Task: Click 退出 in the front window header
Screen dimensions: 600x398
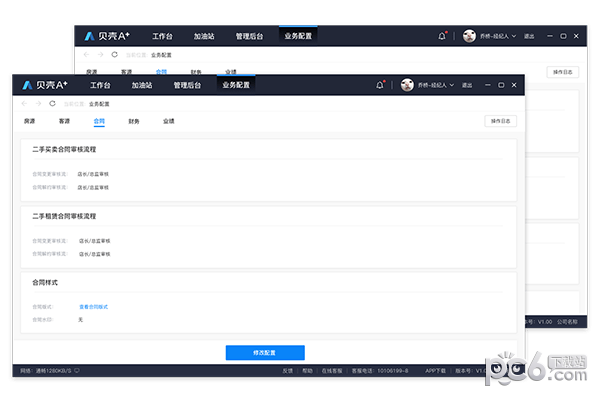Action: click(467, 85)
